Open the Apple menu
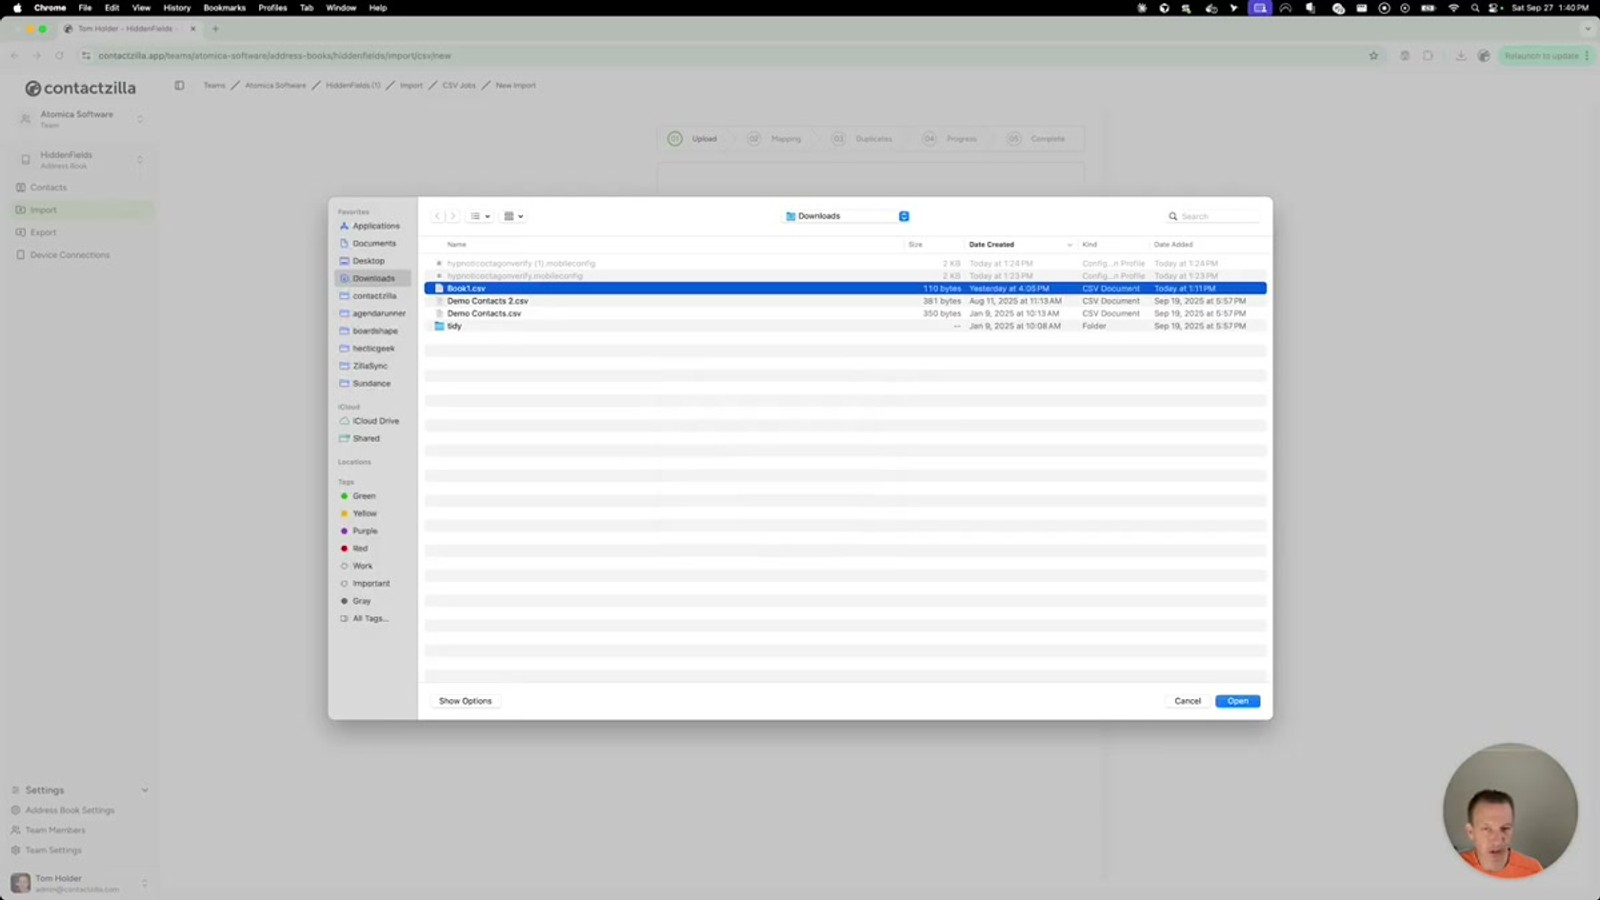Image resolution: width=1600 pixels, height=900 pixels. coord(17,8)
